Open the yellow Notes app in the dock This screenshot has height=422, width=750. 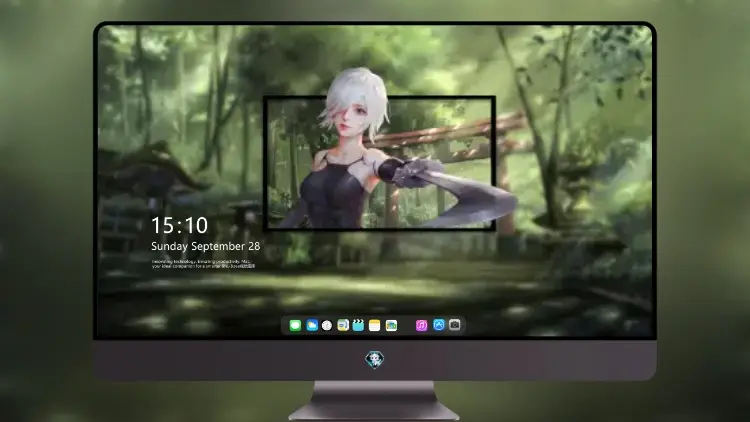coord(375,326)
